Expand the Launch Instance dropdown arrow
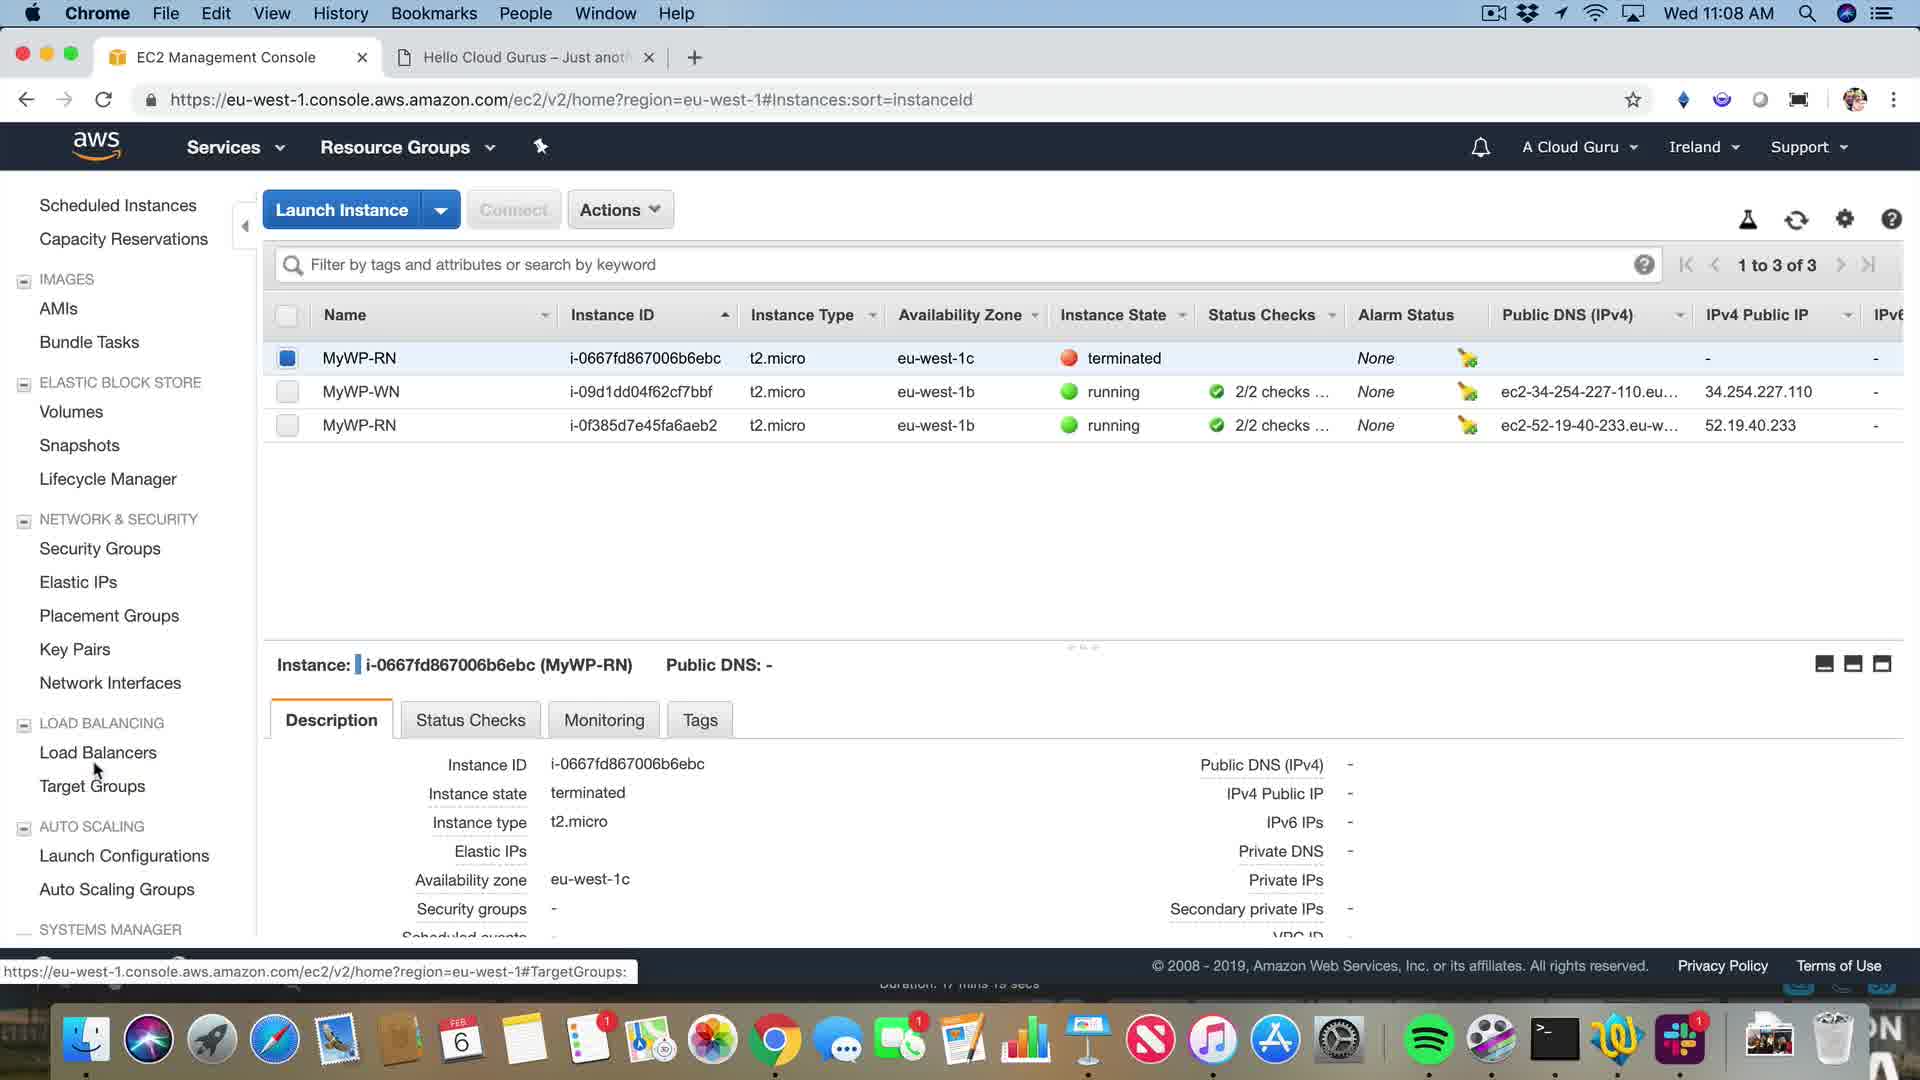Viewport: 1920px width, 1080px height. (440, 210)
